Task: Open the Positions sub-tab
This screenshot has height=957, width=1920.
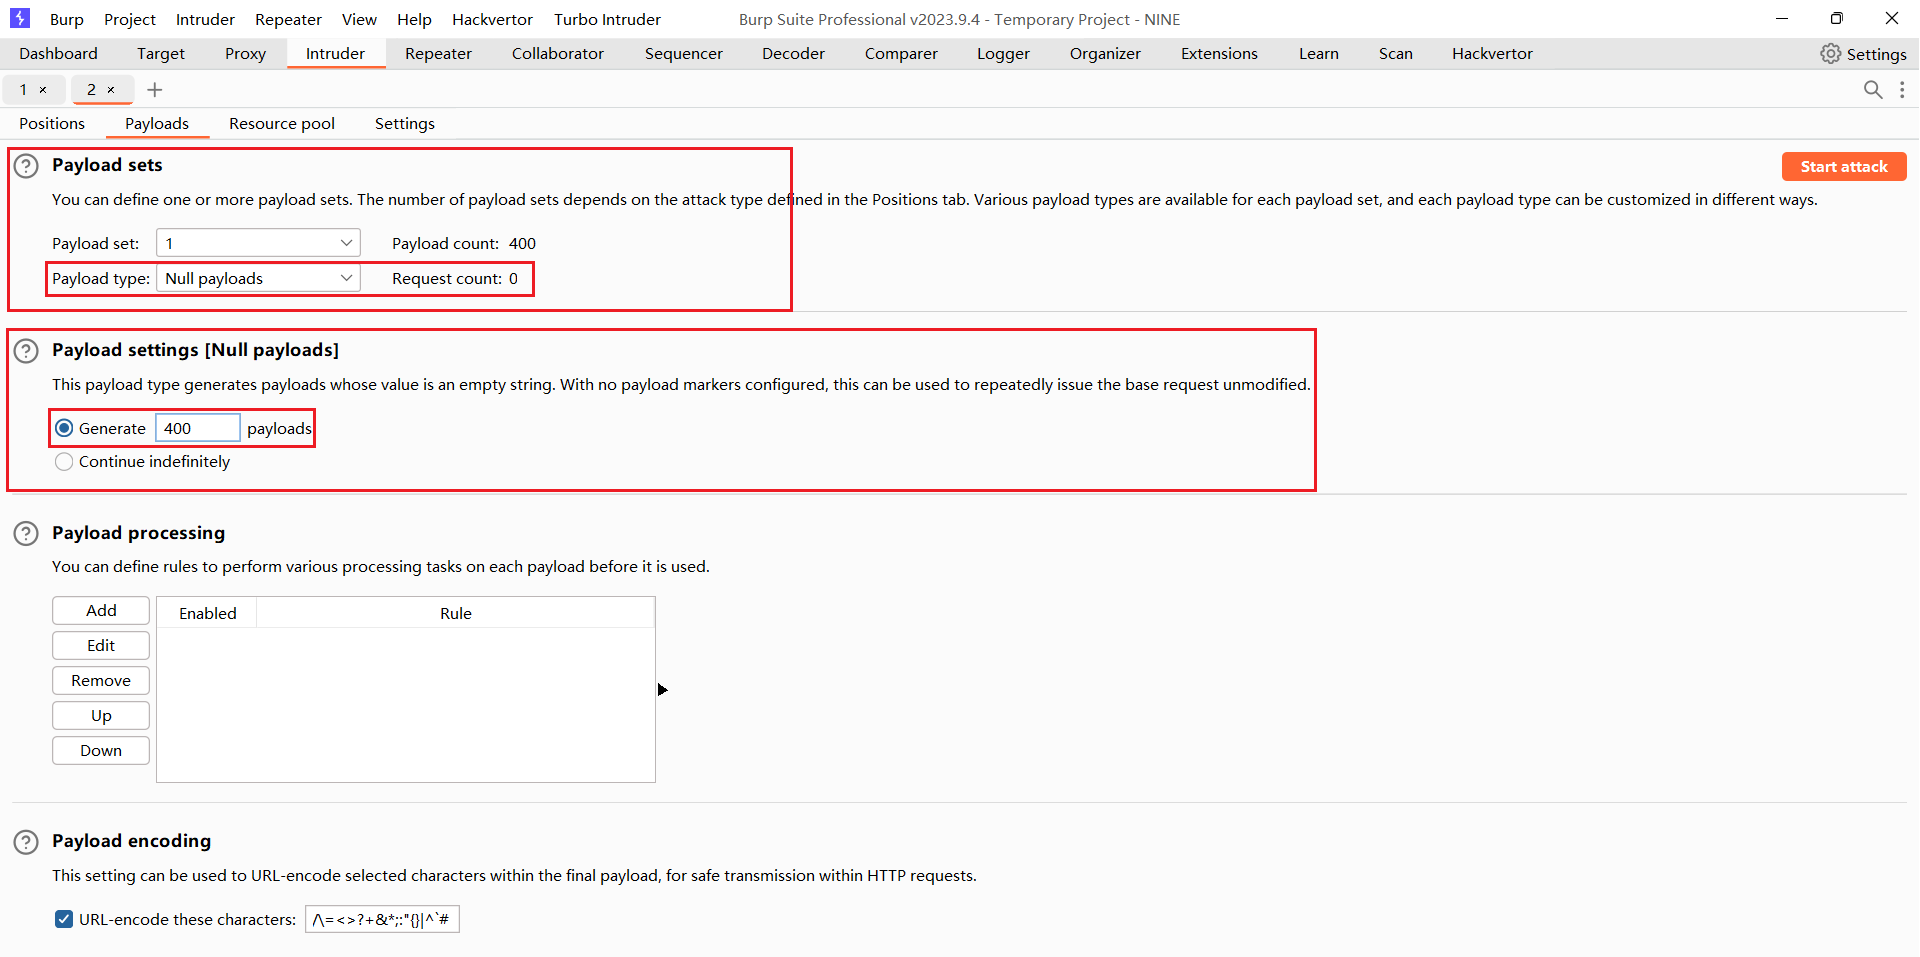Action: point(52,124)
